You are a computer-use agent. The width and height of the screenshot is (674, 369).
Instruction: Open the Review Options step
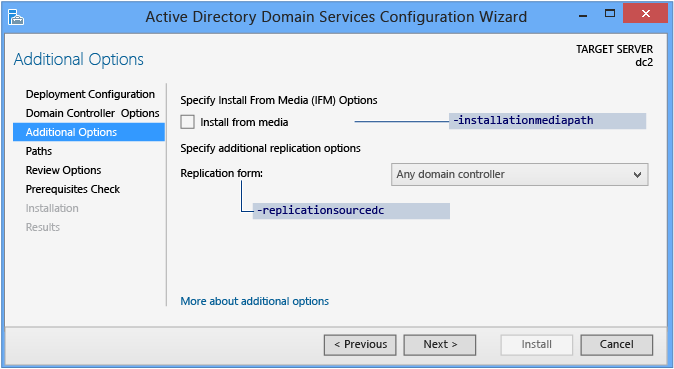pos(63,170)
